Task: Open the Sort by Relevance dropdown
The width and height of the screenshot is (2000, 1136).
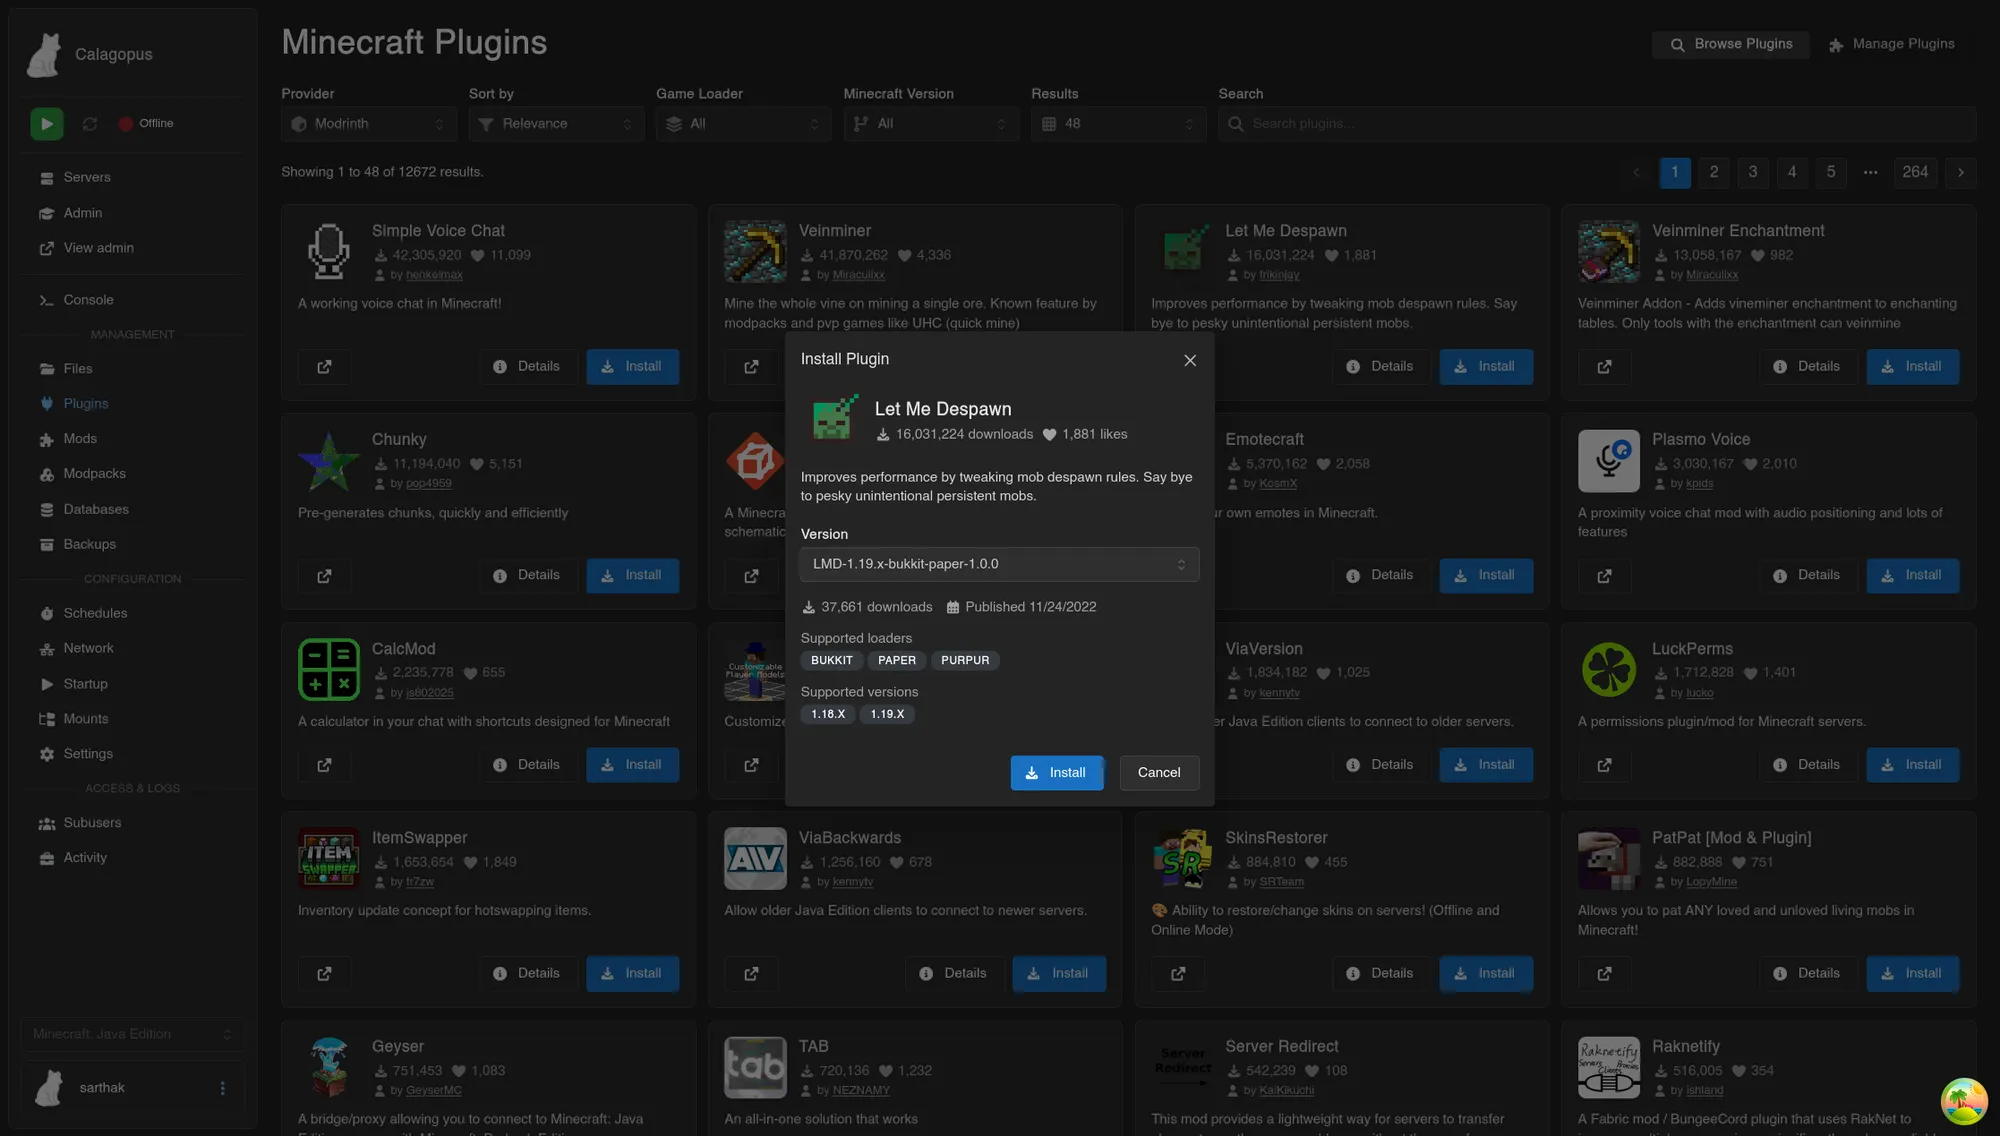Action: pos(556,124)
